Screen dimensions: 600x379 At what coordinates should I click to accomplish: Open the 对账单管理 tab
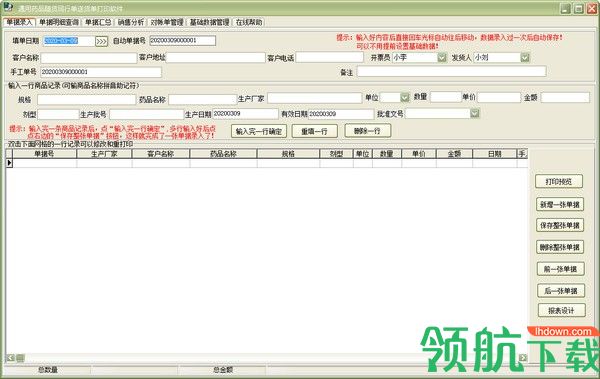coord(167,22)
